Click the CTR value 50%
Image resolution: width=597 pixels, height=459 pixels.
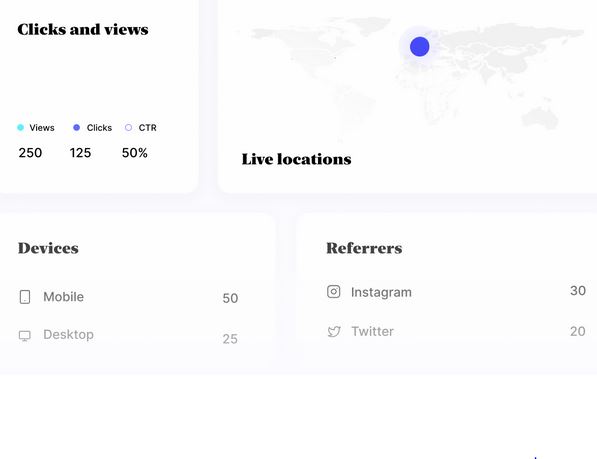[135, 153]
